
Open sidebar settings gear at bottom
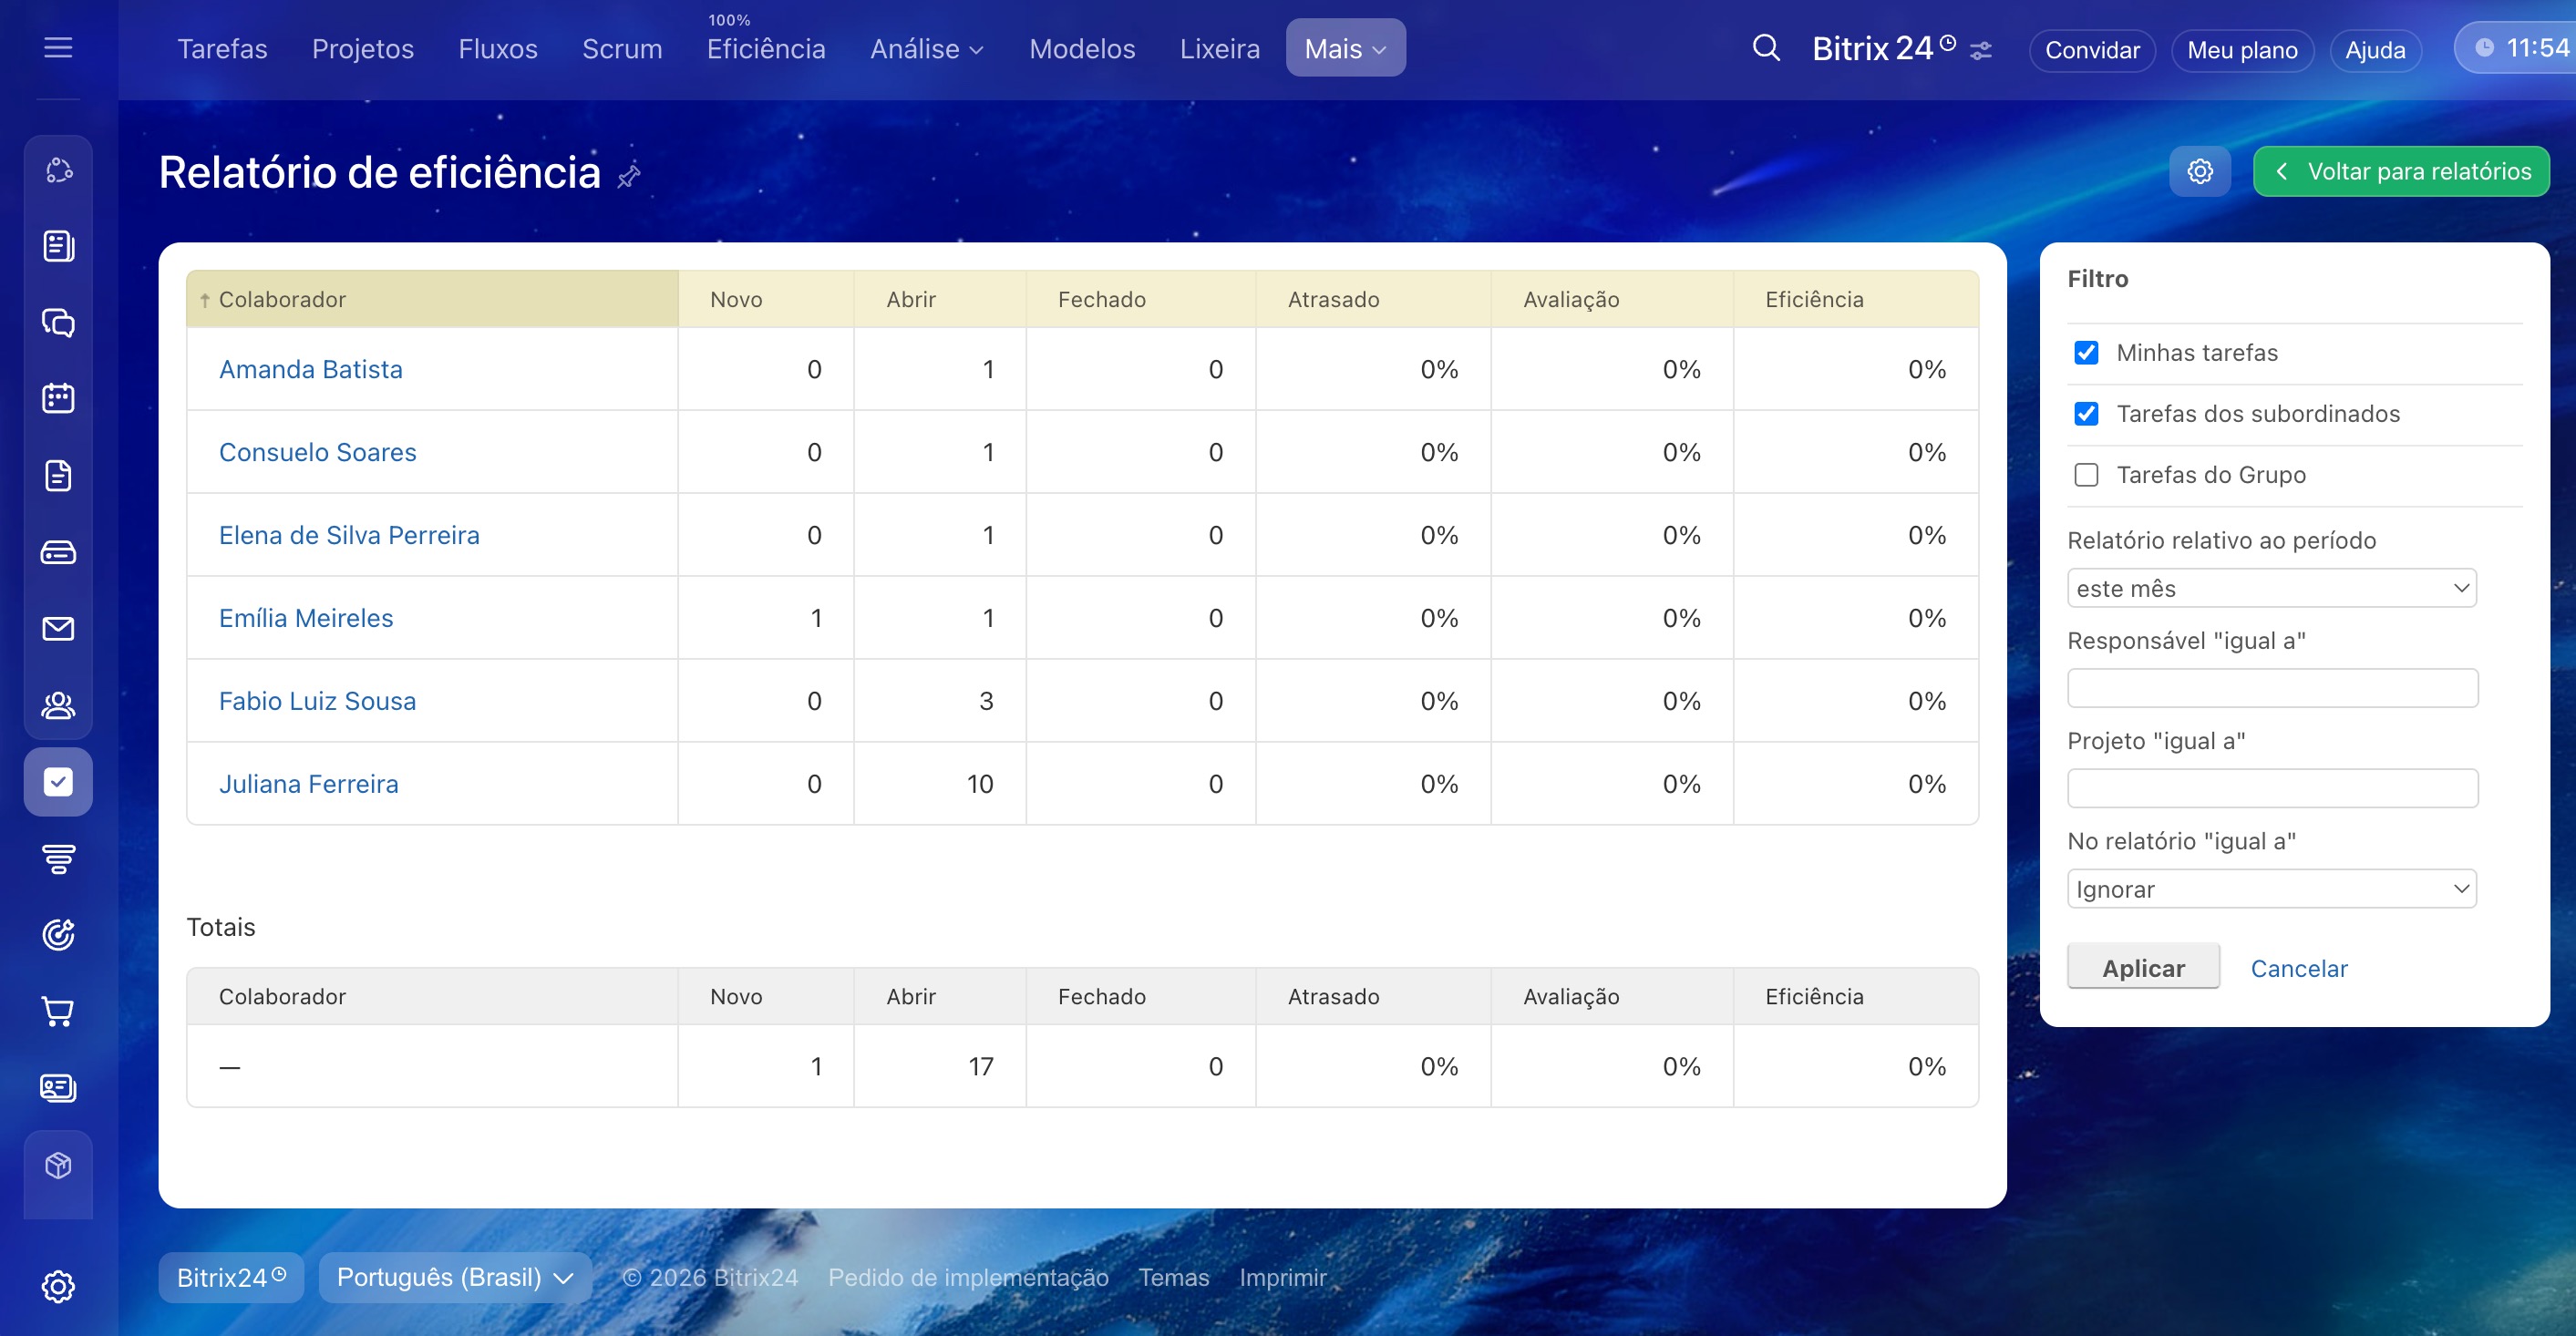[x=58, y=1286]
